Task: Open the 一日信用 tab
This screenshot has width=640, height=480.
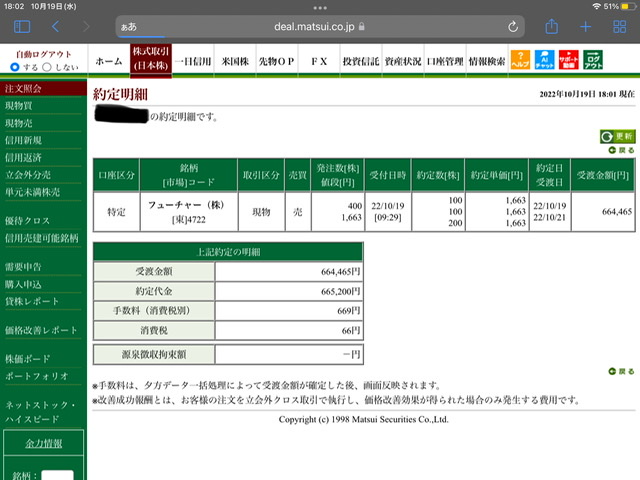Action: click(193, 61)
